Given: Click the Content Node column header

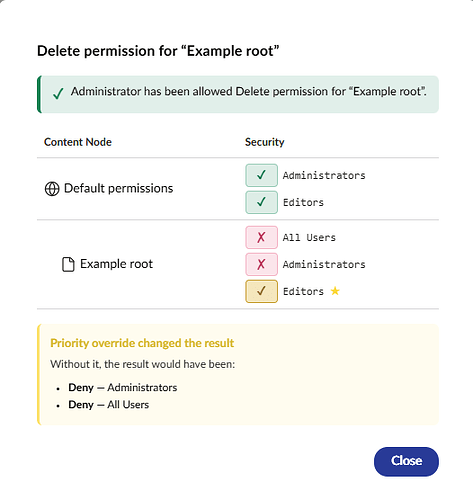Looking at the screenshot, I should click(x=78, y=142).
